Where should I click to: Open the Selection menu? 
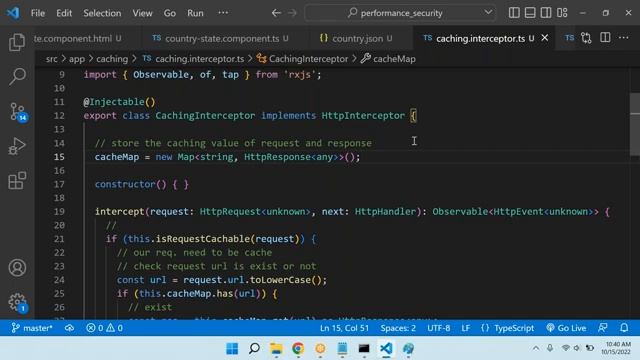click(102, 13)
